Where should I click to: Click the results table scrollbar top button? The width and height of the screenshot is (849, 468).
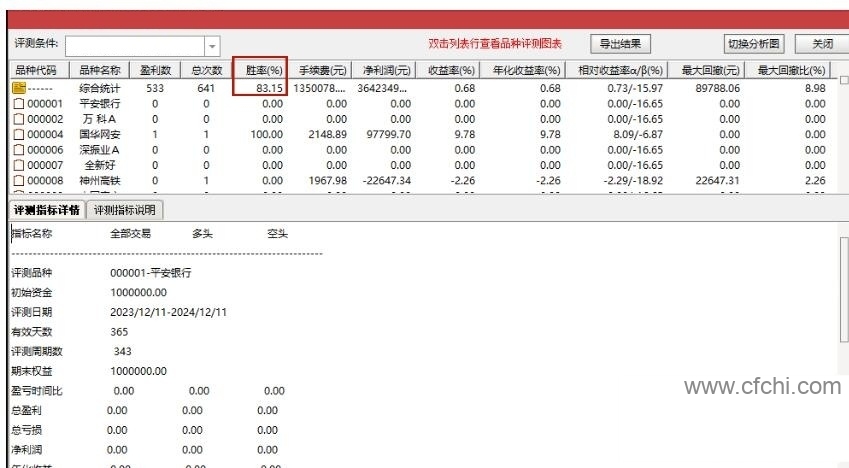pyautogui.click(x=844, y=80)
